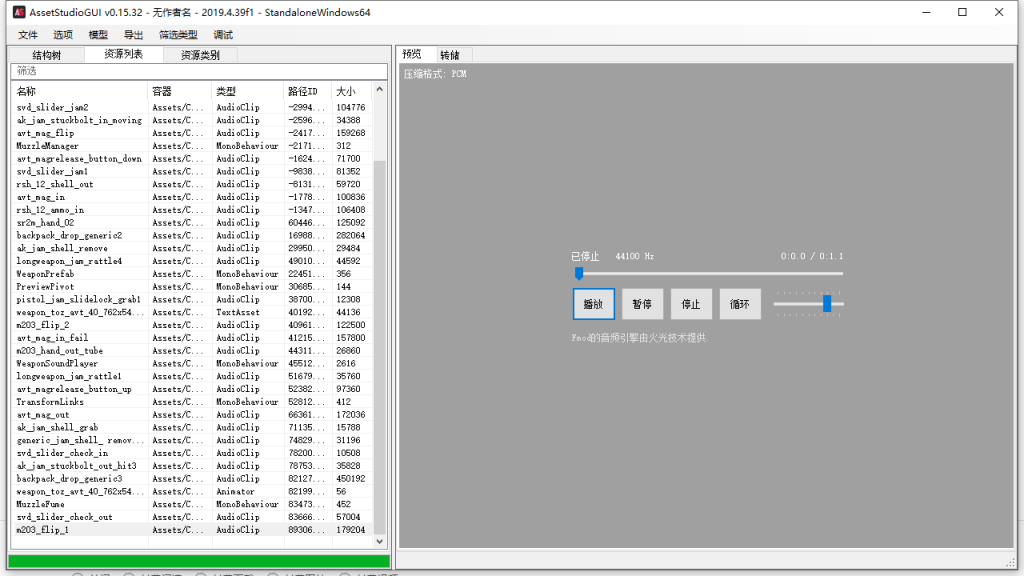This screenshot has width=1024, height=576.
Task: Click the volume slider handle
Action: point(827,304)
